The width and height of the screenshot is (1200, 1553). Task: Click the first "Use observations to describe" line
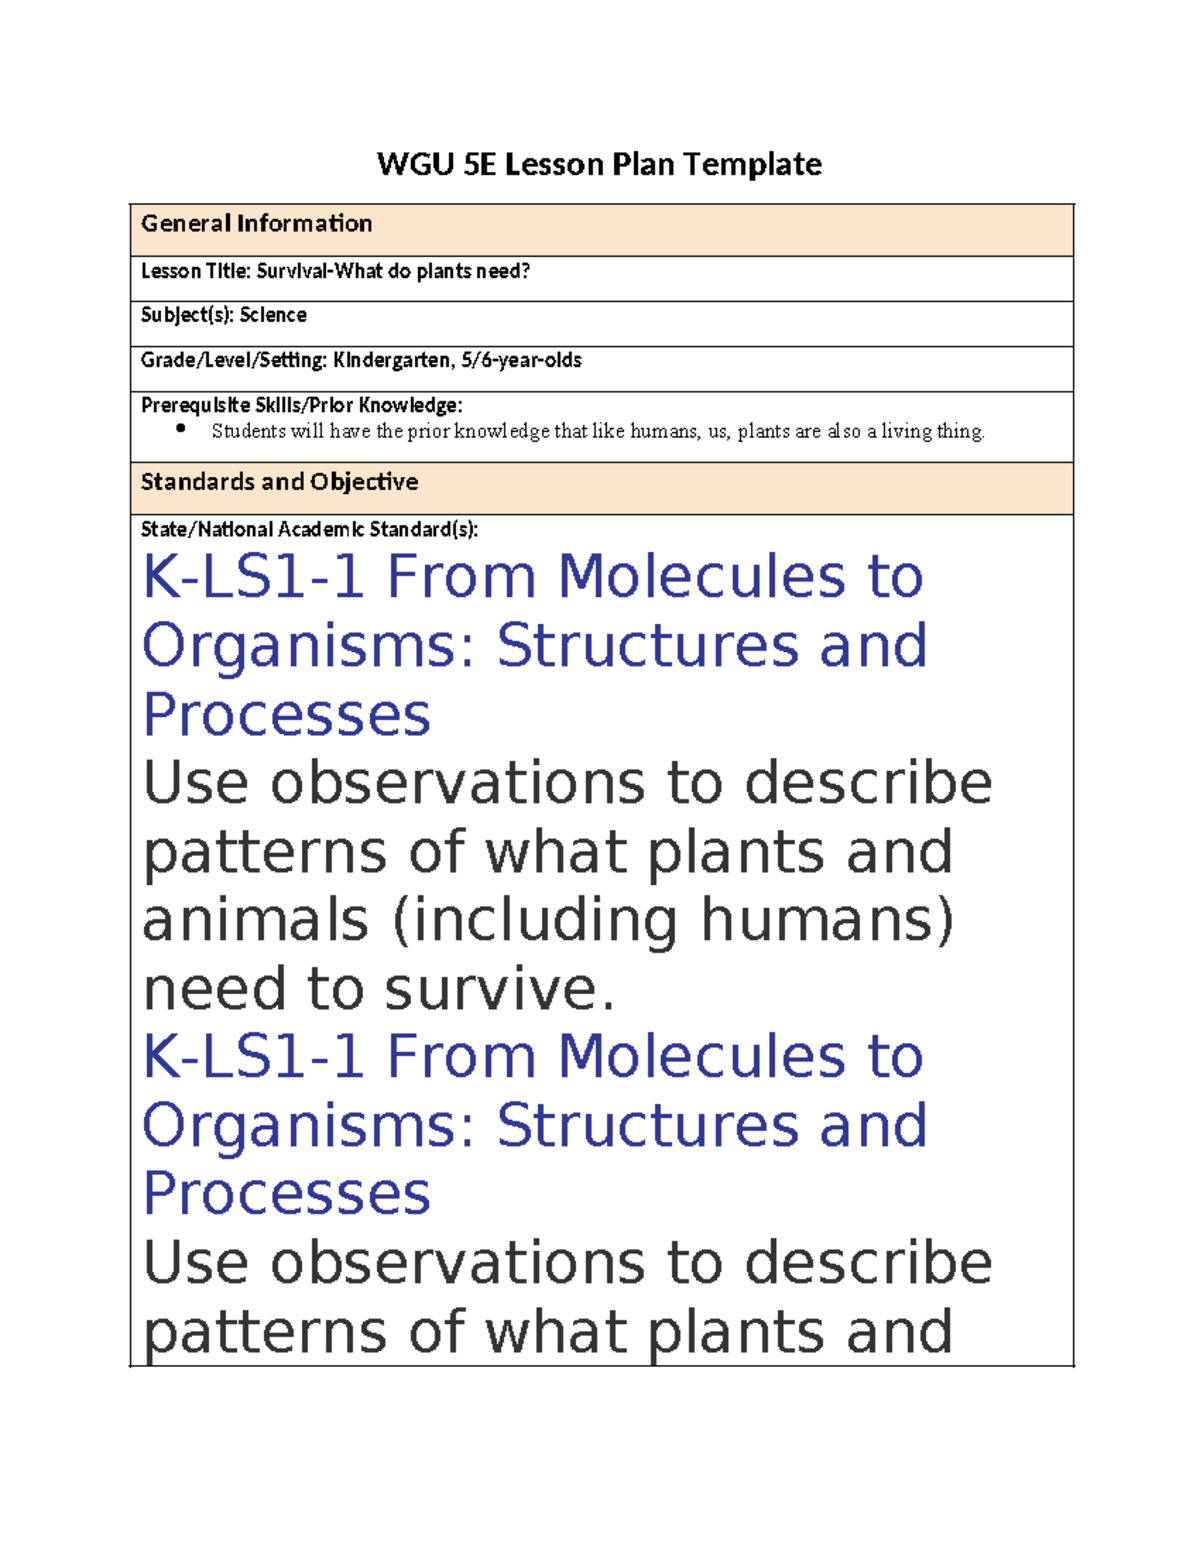(567, 783)
